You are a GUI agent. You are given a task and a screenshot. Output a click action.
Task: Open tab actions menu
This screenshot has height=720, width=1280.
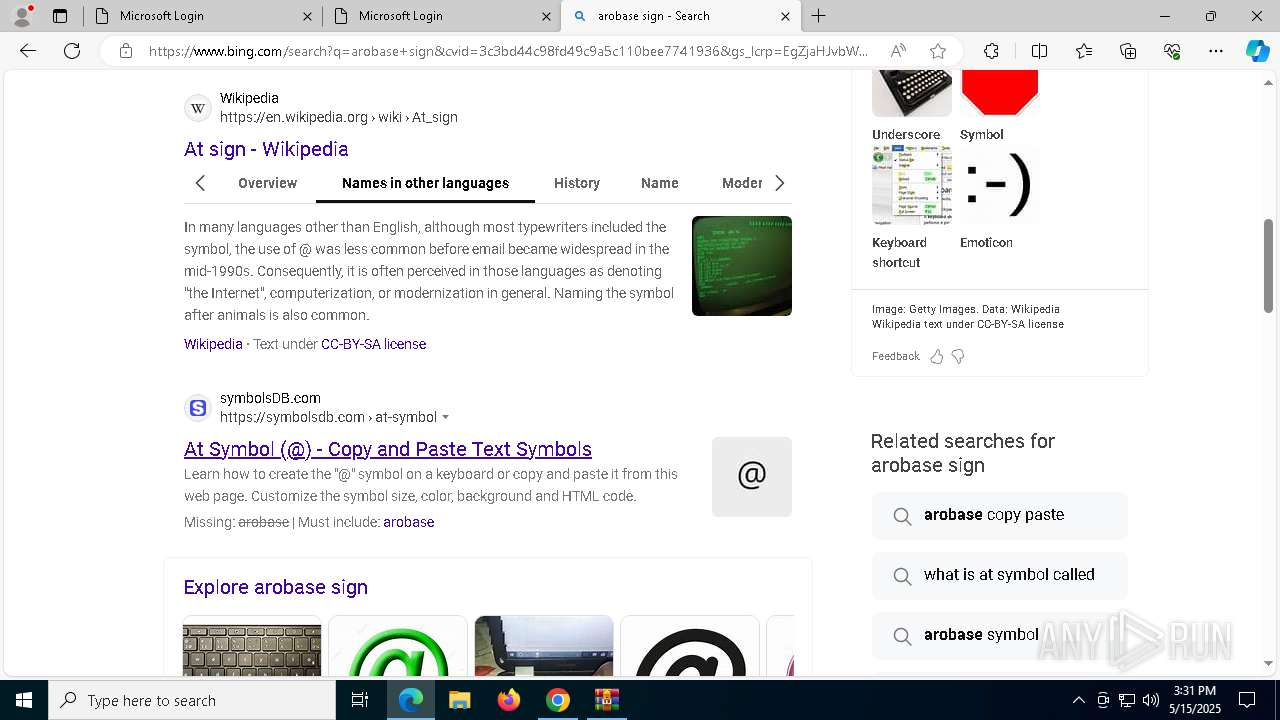(60, 16)
